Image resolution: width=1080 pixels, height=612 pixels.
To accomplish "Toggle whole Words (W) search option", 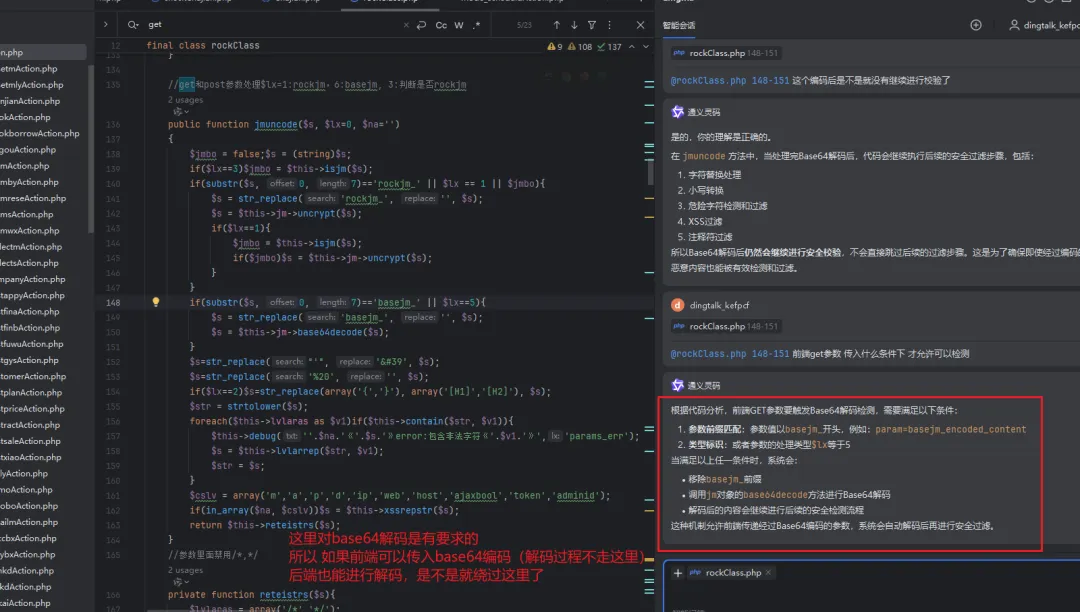I will click(459, 25).
